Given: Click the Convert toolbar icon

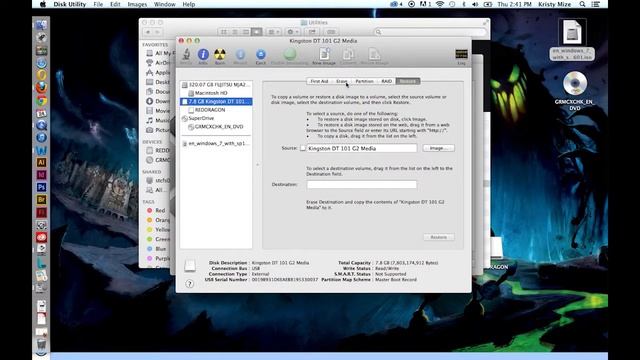Looking at the screenshot, I should tap(348, 54).
